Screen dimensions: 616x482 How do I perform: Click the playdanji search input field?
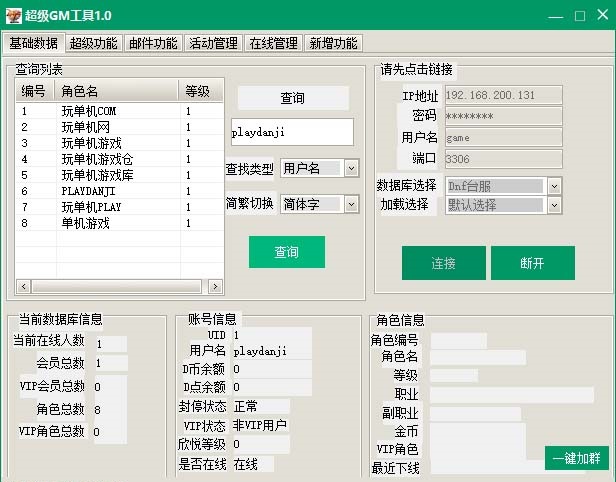point(291,132)
